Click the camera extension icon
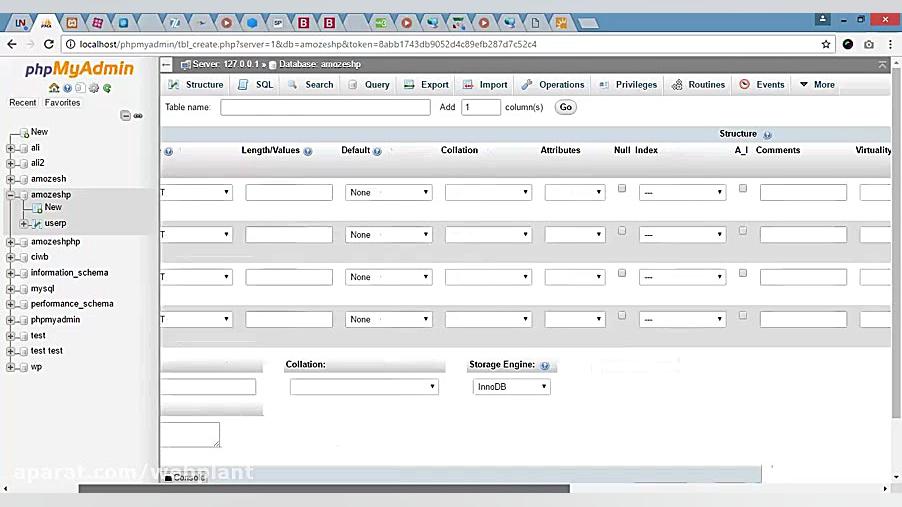902x507 pixels. coord(869,44)
